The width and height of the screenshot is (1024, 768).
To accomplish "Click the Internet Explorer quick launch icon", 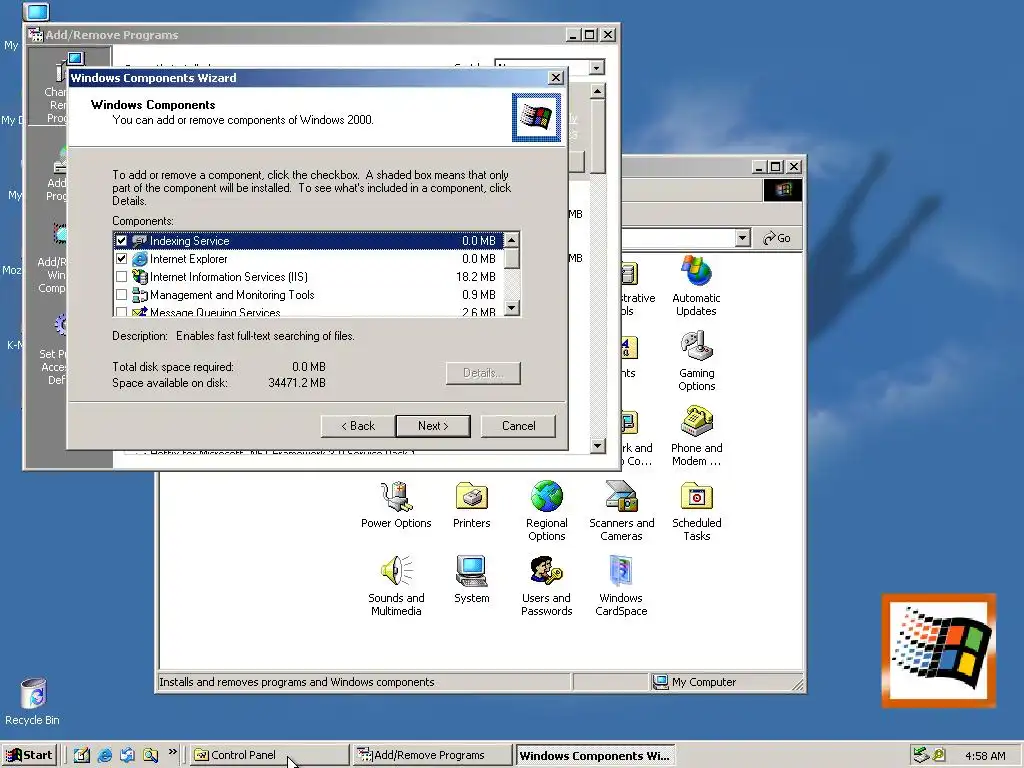I will pyautogui.click(x=104, y=755).
